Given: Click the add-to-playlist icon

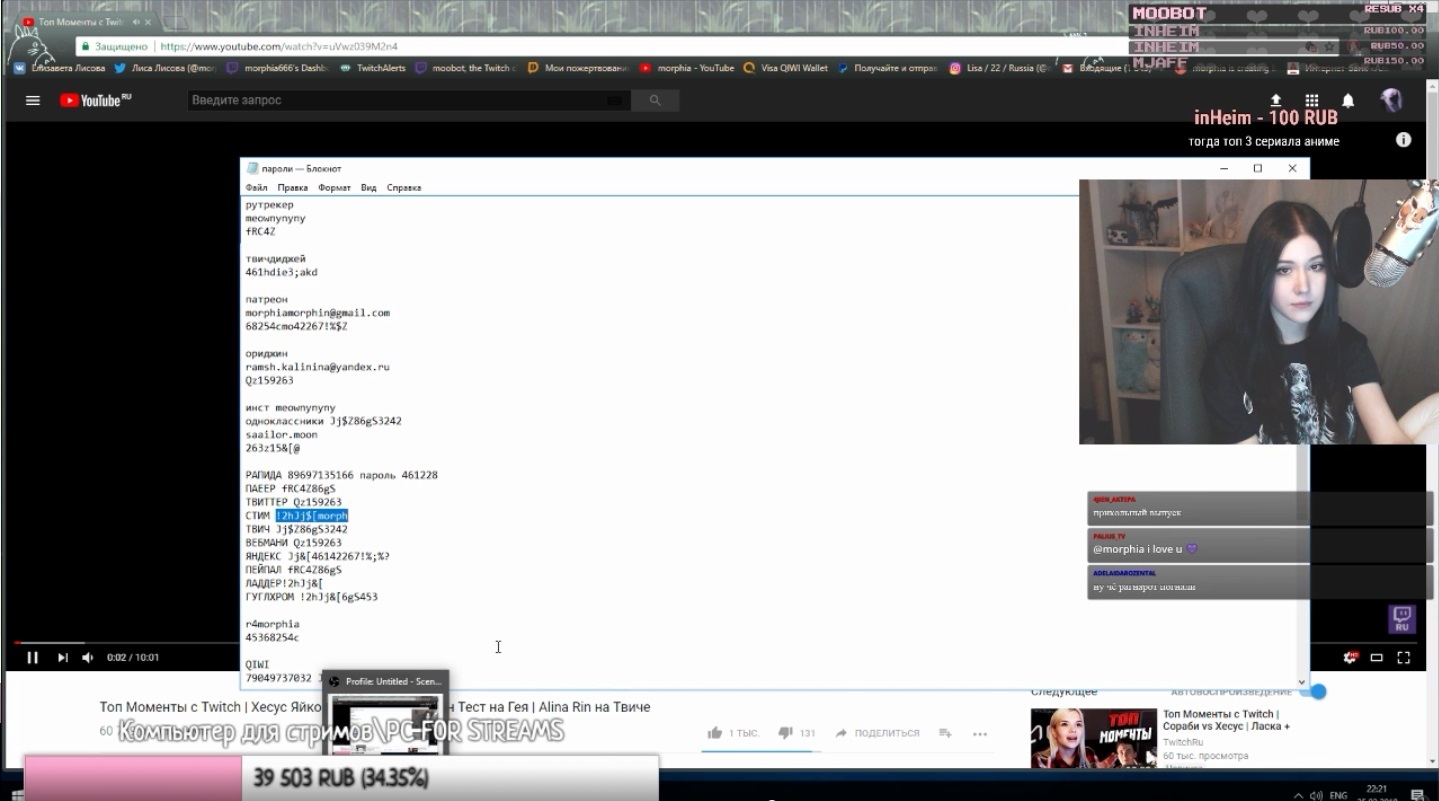Looking at the screenshot, I should [945, 733].
